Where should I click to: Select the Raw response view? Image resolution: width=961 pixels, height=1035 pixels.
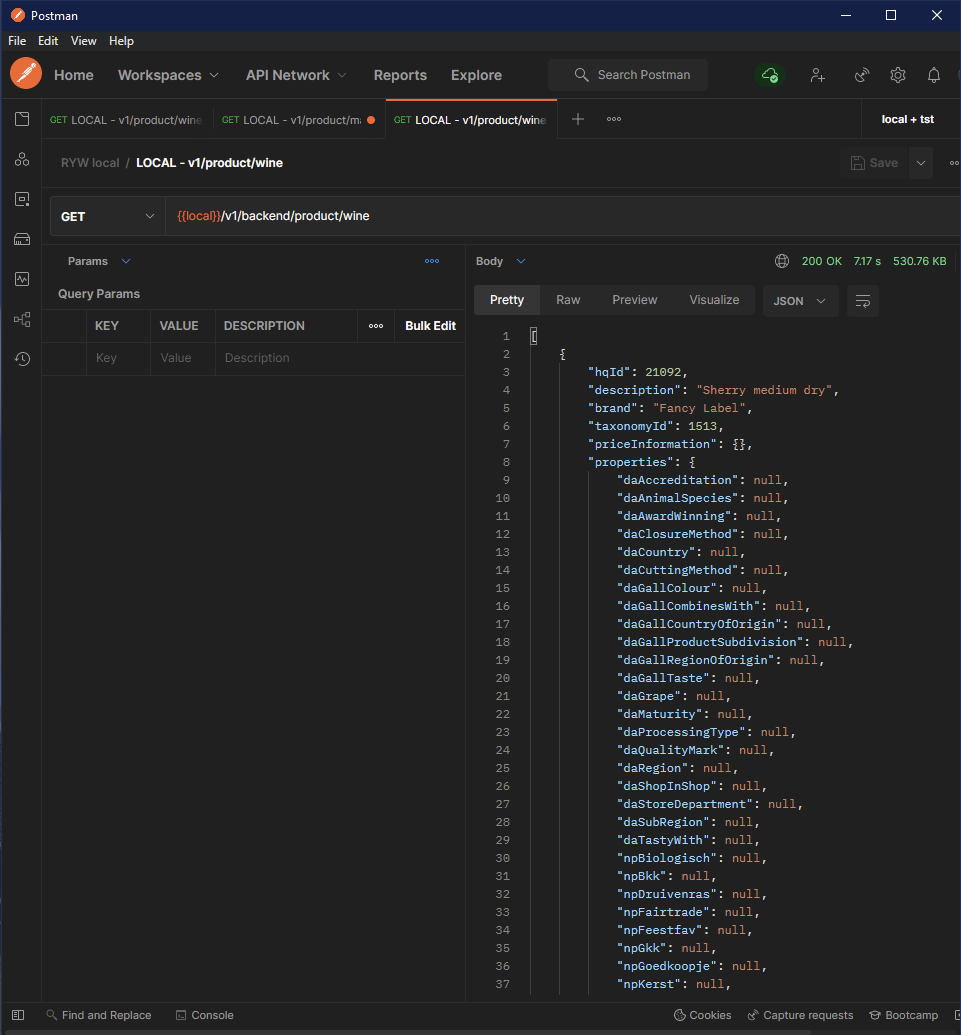pyautogui.click(x=568, y=300)
